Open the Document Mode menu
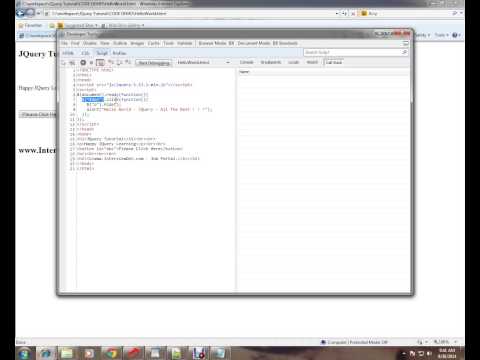Screen dimensions: 480x360 (267, 43)
